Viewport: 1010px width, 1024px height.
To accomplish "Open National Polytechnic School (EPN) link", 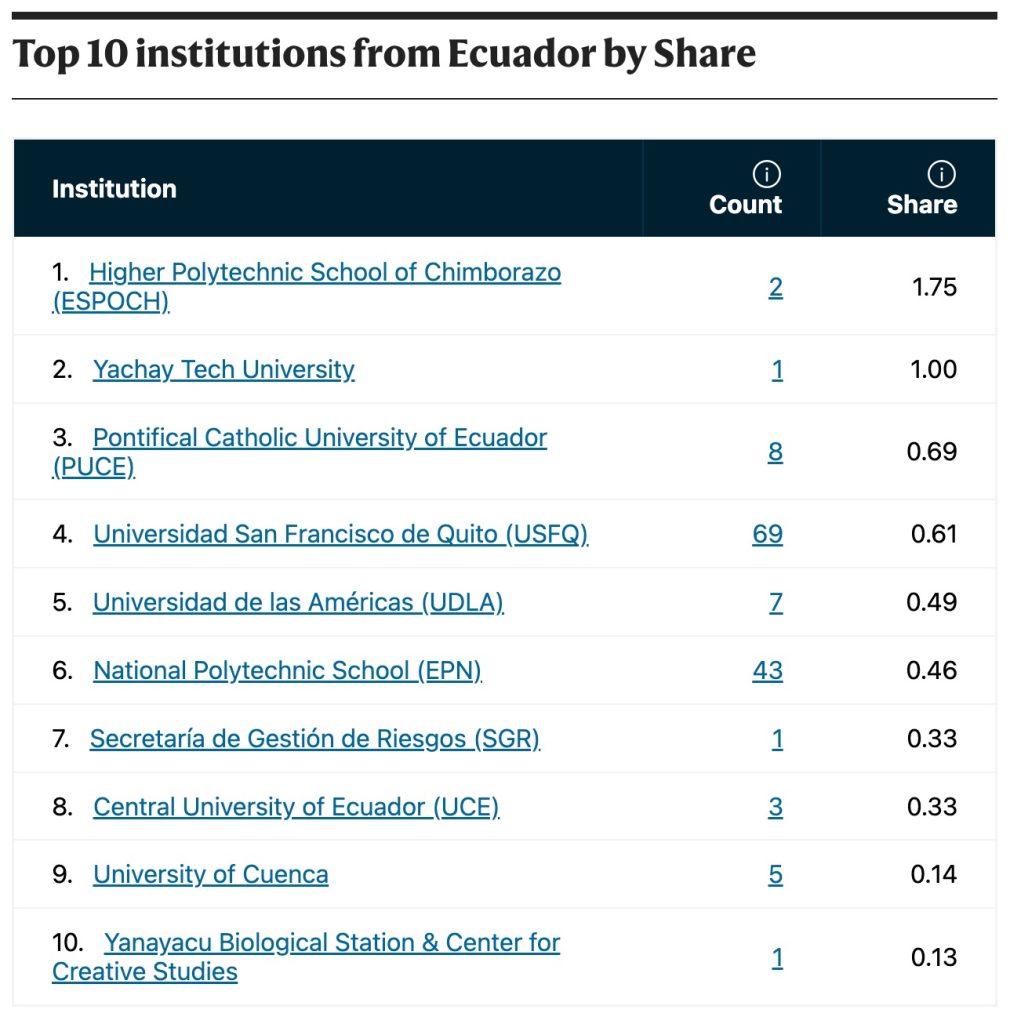I will pos(287,671).
